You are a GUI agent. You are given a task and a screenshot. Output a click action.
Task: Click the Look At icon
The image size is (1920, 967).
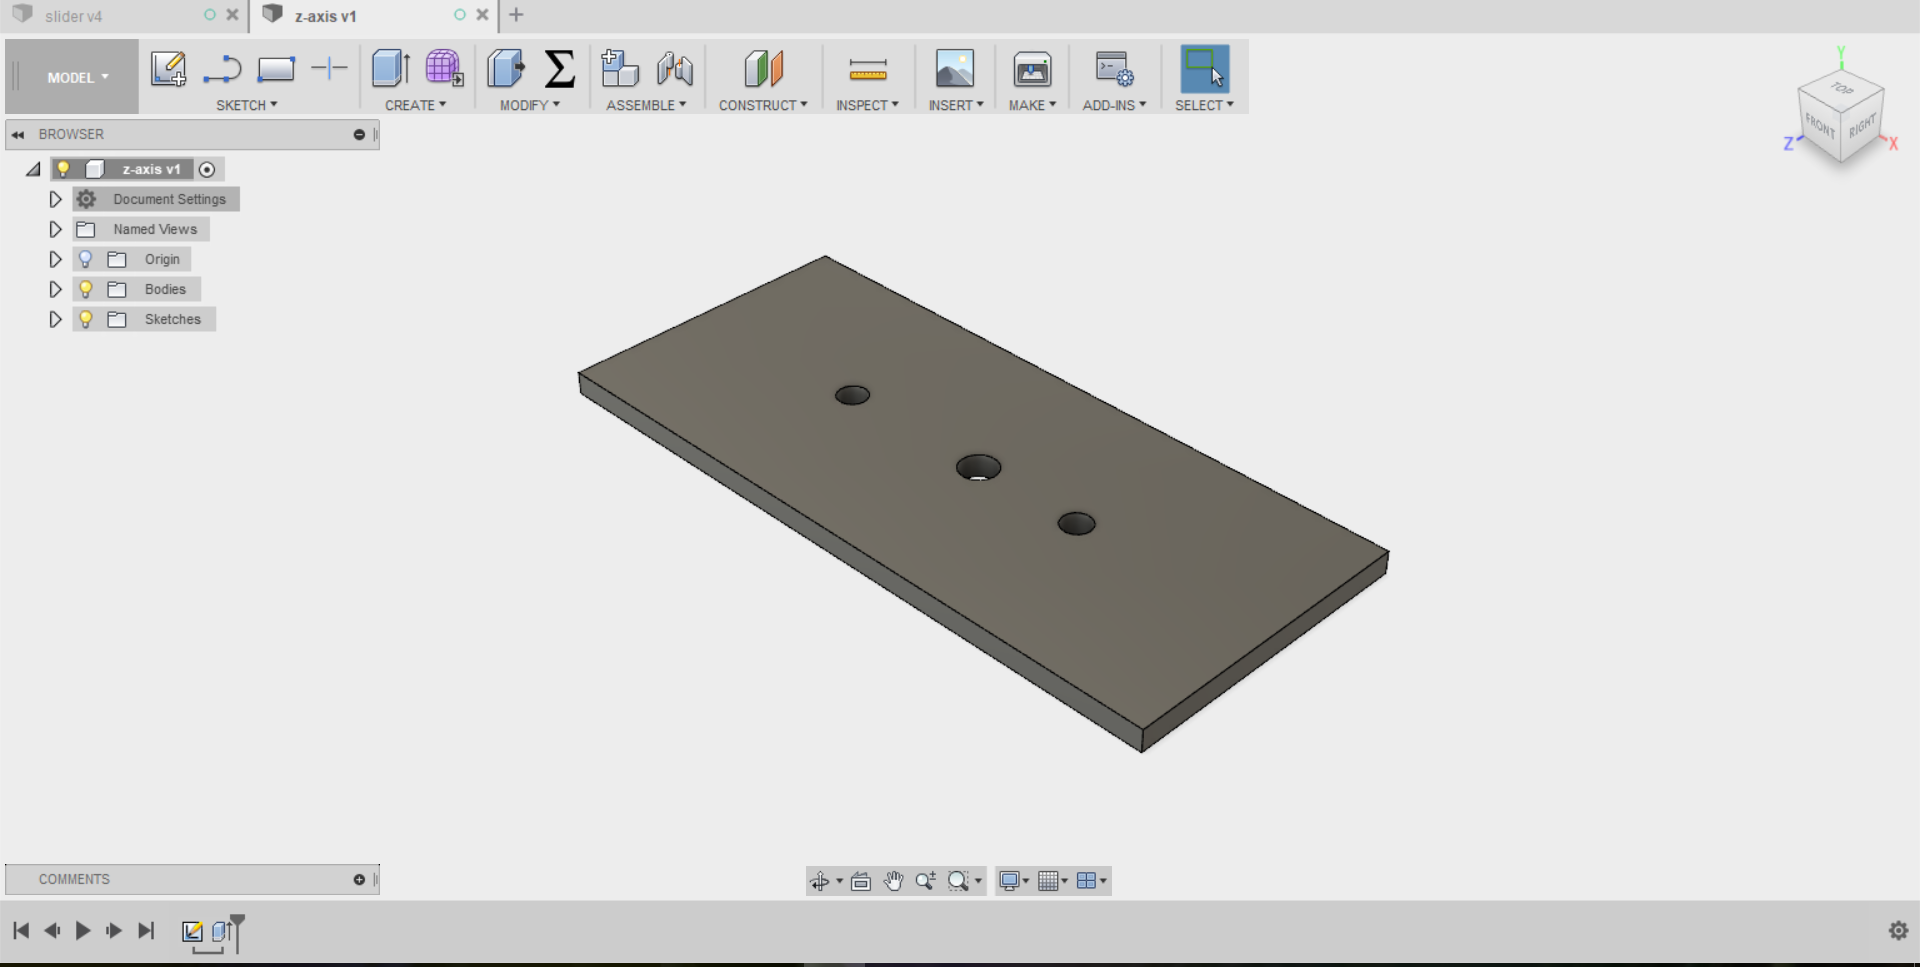pyautogui.click(x=861, y=881)
